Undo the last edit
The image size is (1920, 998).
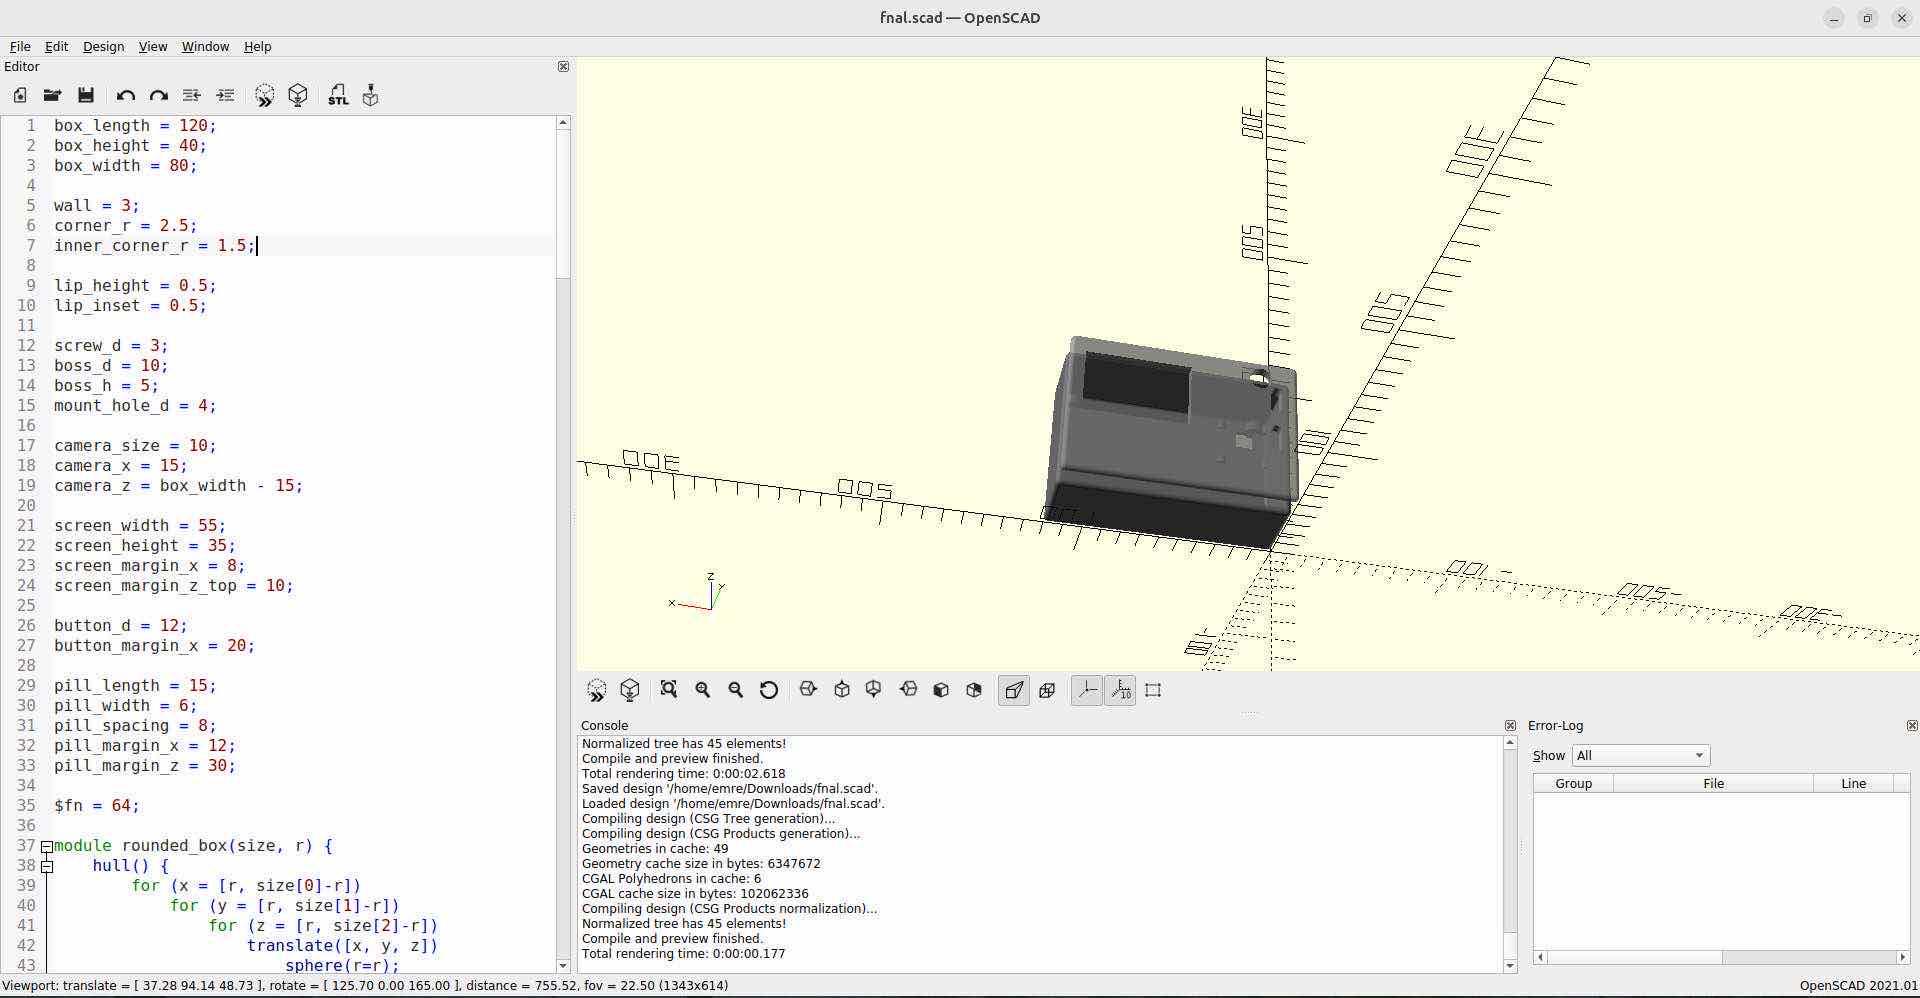point(125,95)
